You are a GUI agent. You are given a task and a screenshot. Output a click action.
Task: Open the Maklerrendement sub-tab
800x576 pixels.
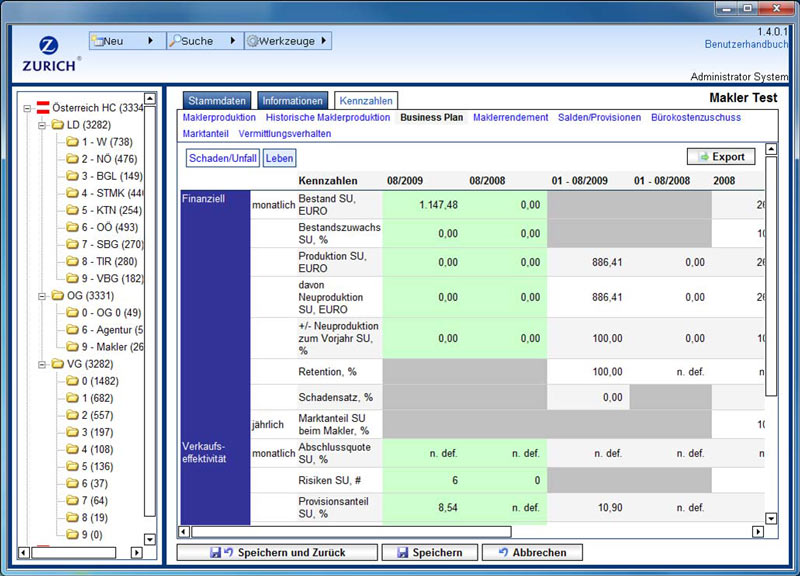tap(510, 117)
